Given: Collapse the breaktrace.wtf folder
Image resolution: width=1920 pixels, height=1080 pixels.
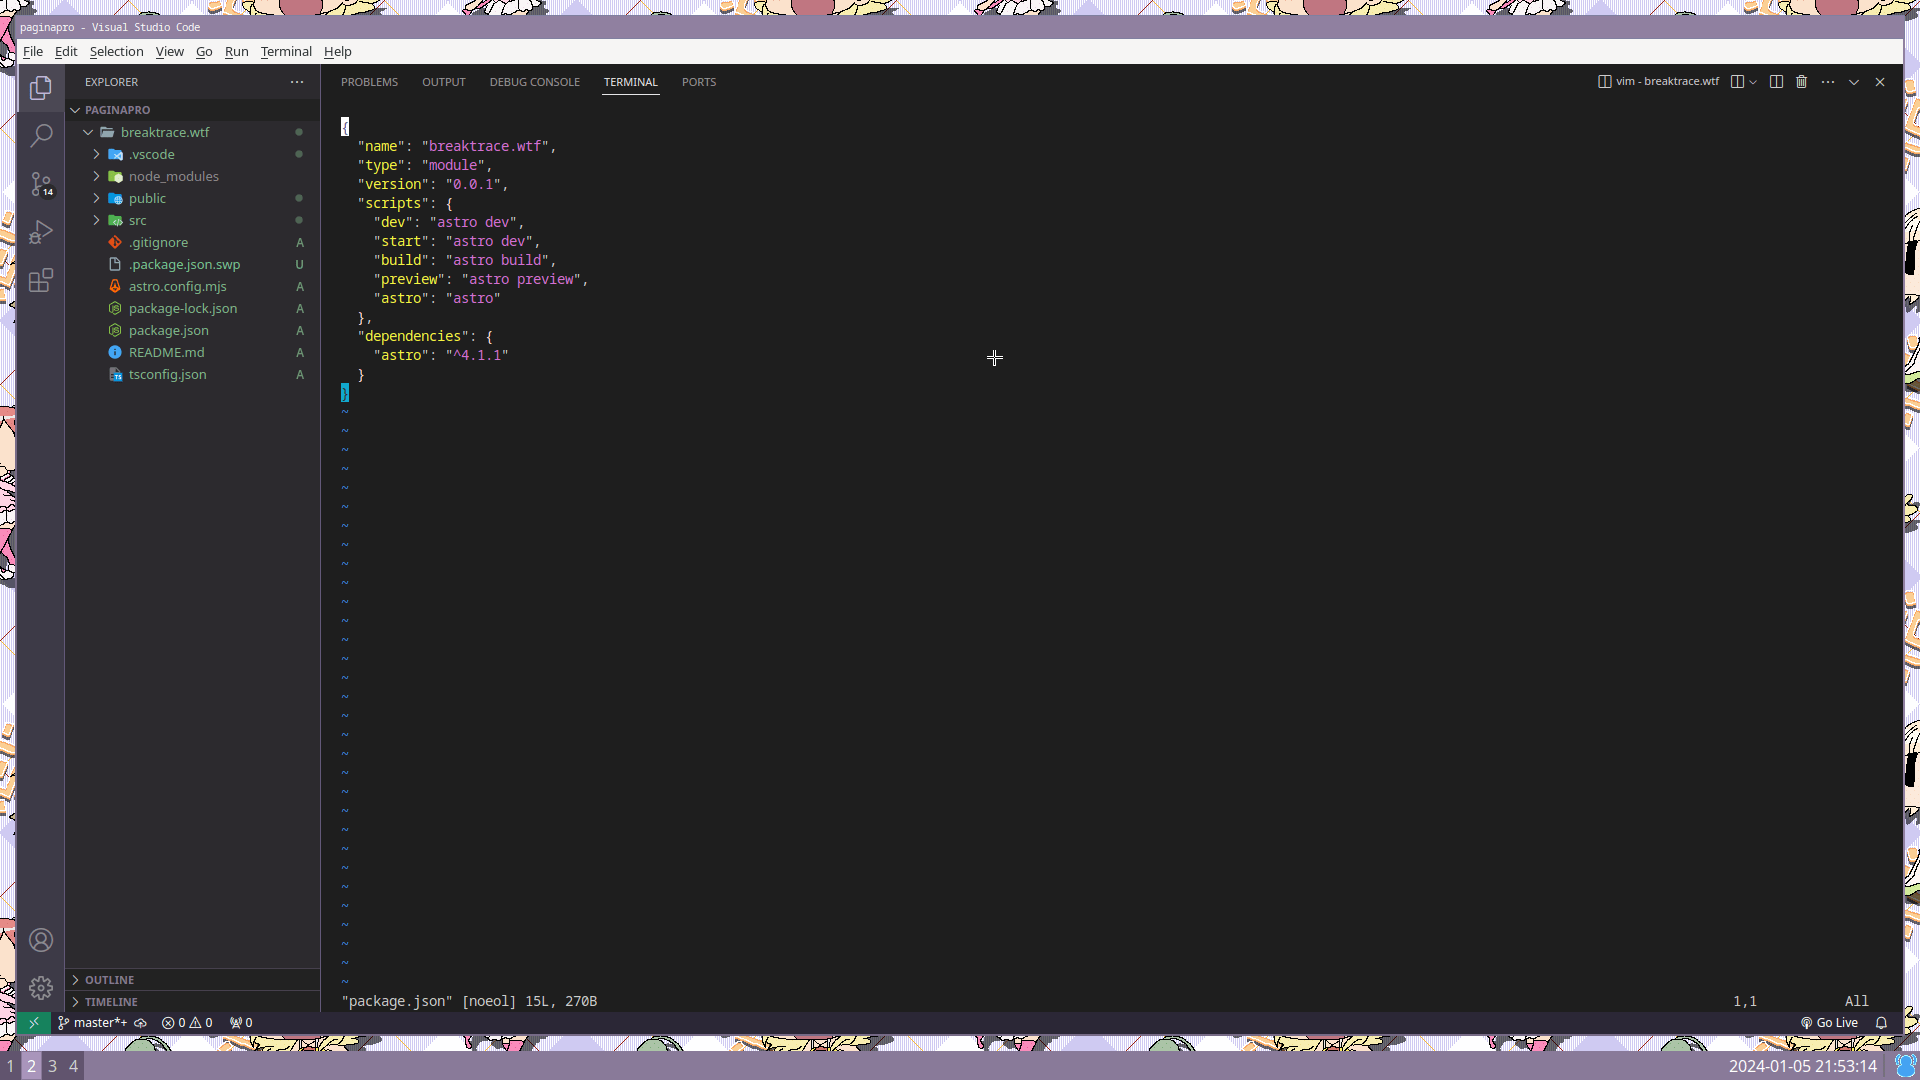Looking at the screenshot, I should pyautogui.click(x=165, y=132).
